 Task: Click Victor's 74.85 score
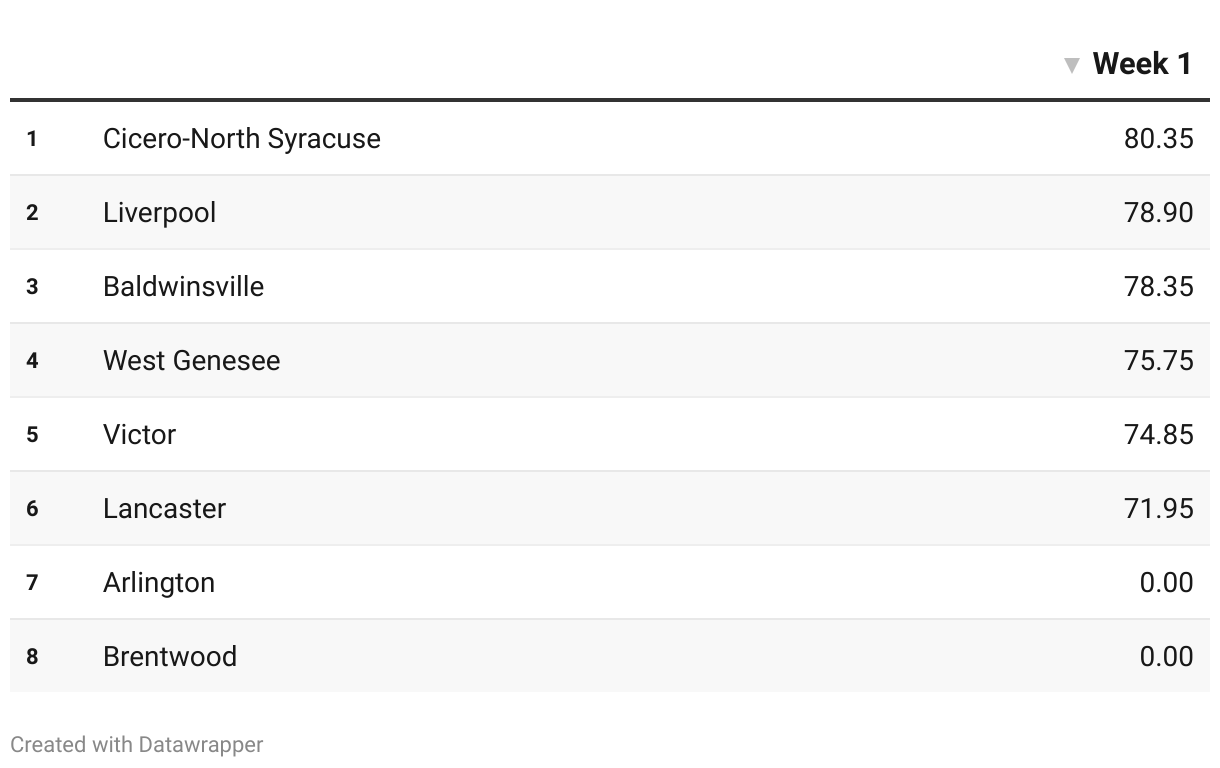pos(1158,434)
